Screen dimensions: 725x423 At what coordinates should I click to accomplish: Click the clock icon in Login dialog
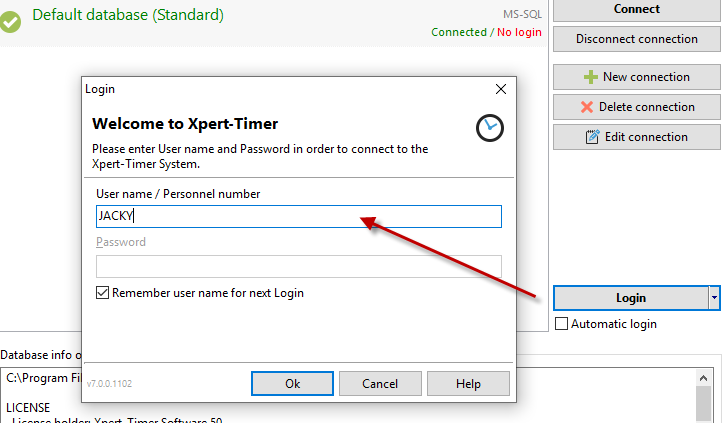tap(489, 127)
